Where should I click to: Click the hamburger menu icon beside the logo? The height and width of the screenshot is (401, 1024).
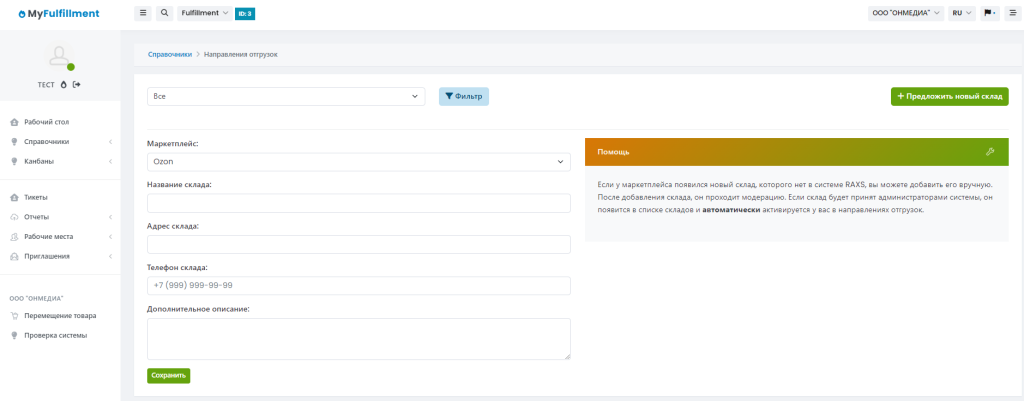click(x=143, y=13)
